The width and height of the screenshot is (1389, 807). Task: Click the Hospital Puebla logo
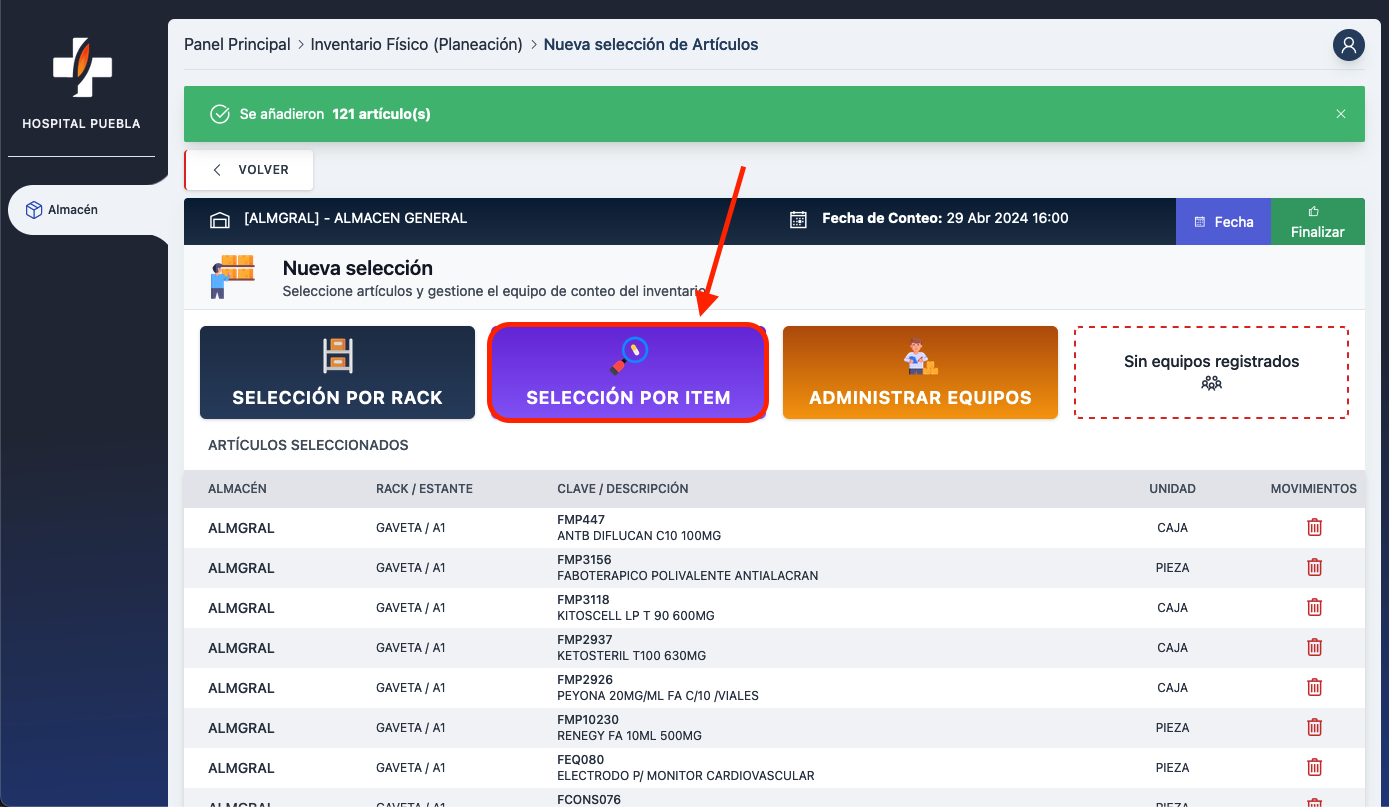[82, 70]
